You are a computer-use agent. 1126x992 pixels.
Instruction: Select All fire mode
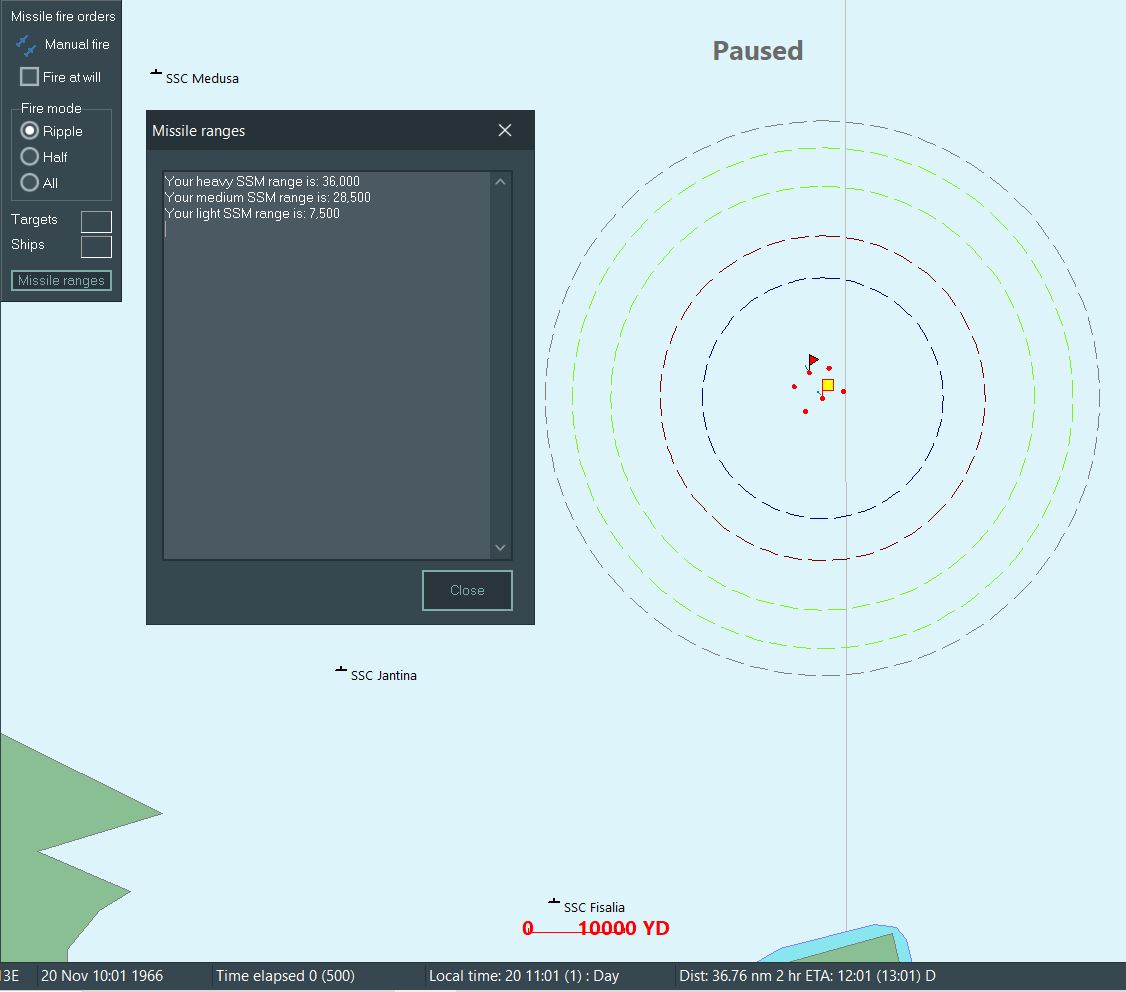point(29,182)
